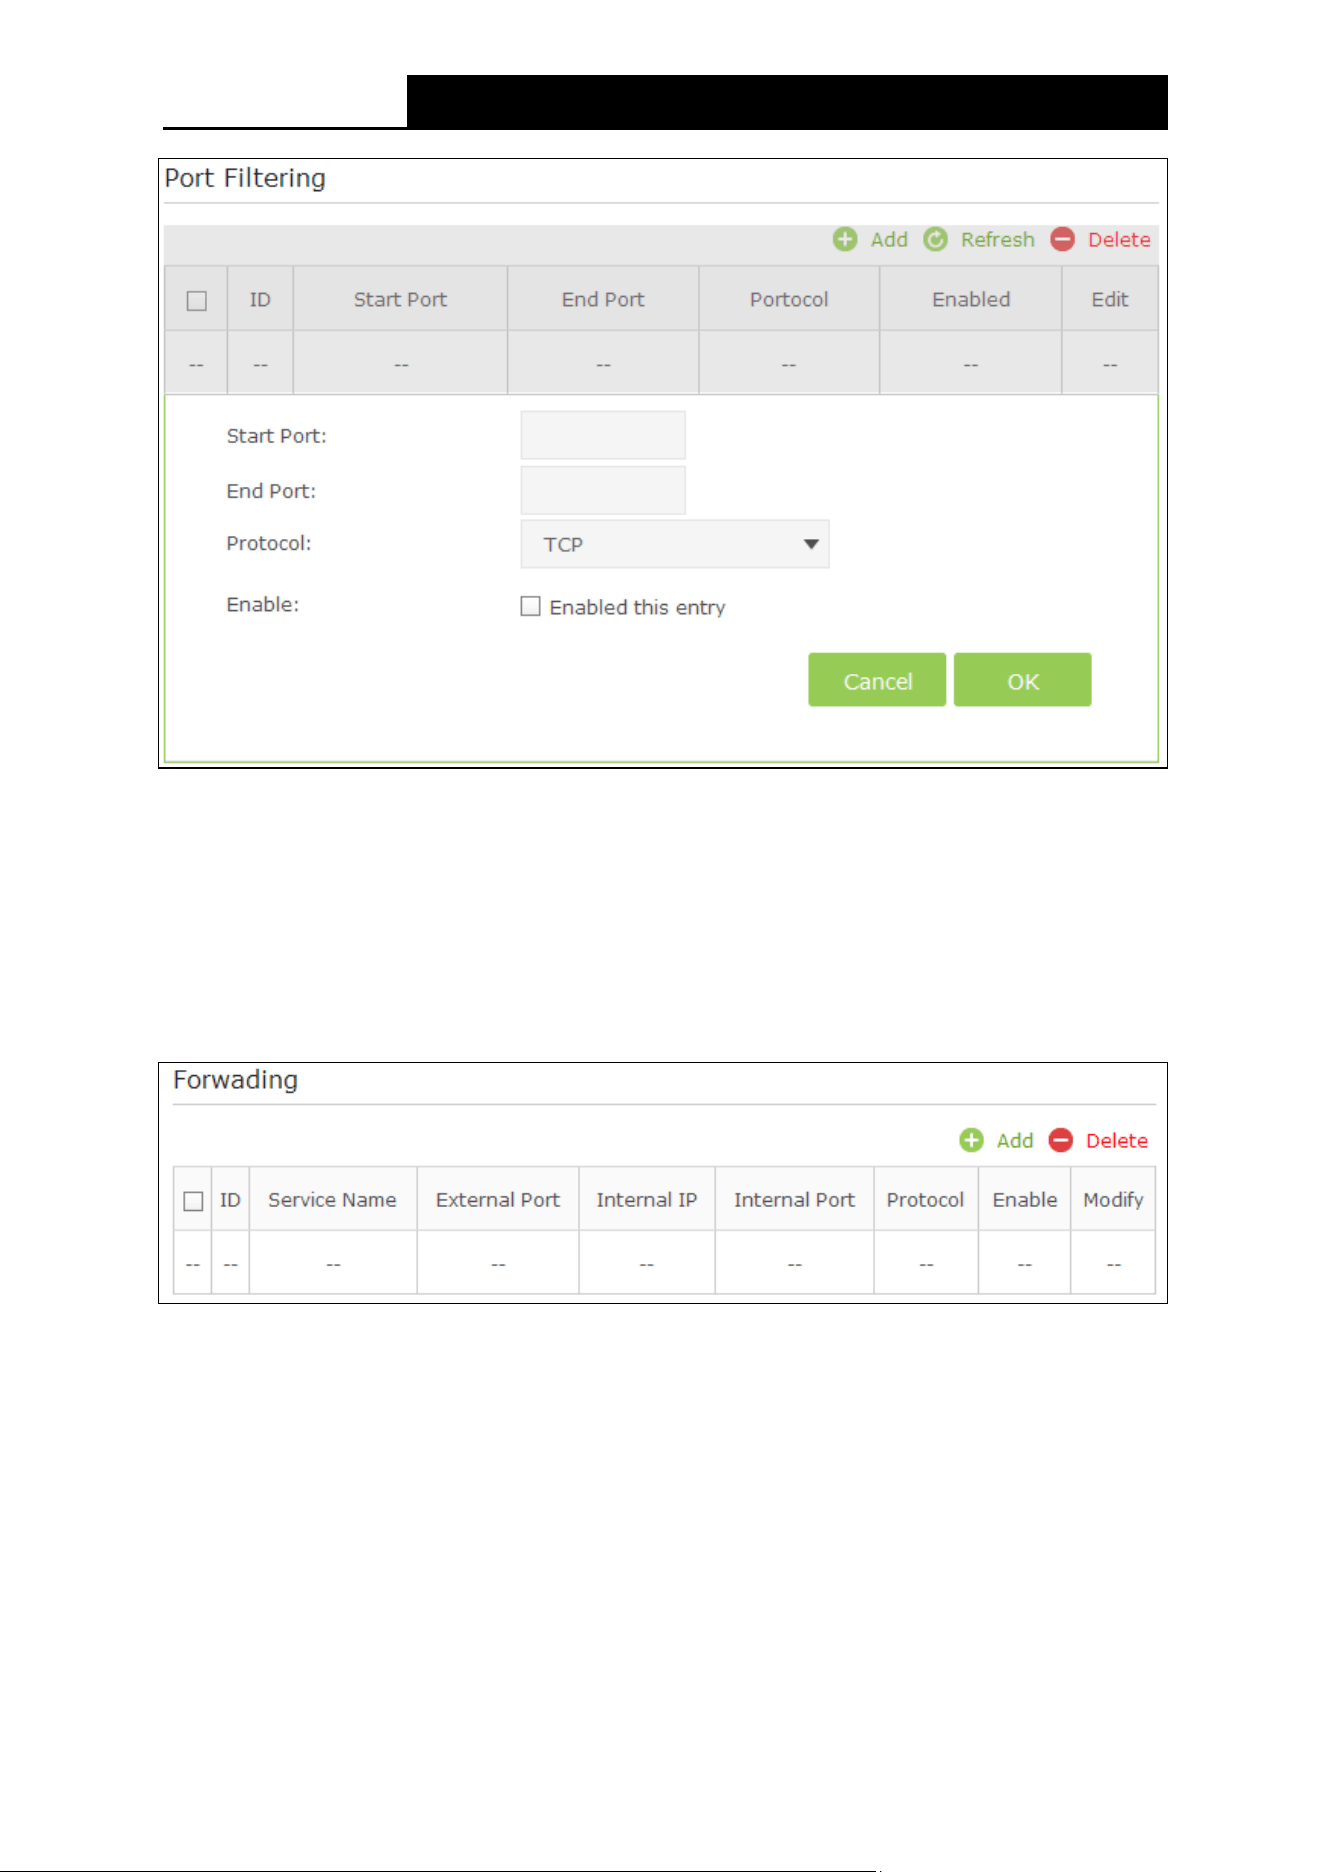Click the green Add plus icon in Port Filtering
Image resolution: width=1324 pixels, height=1872 pixels.
845,239
